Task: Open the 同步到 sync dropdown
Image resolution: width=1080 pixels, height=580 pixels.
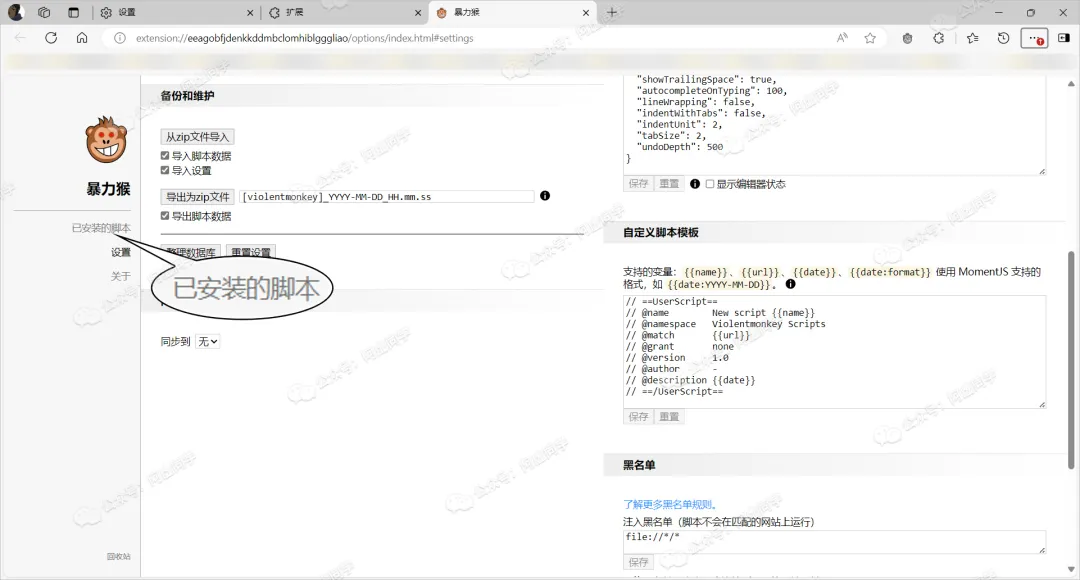Action: pyautogui.click(x=208, y=341)
